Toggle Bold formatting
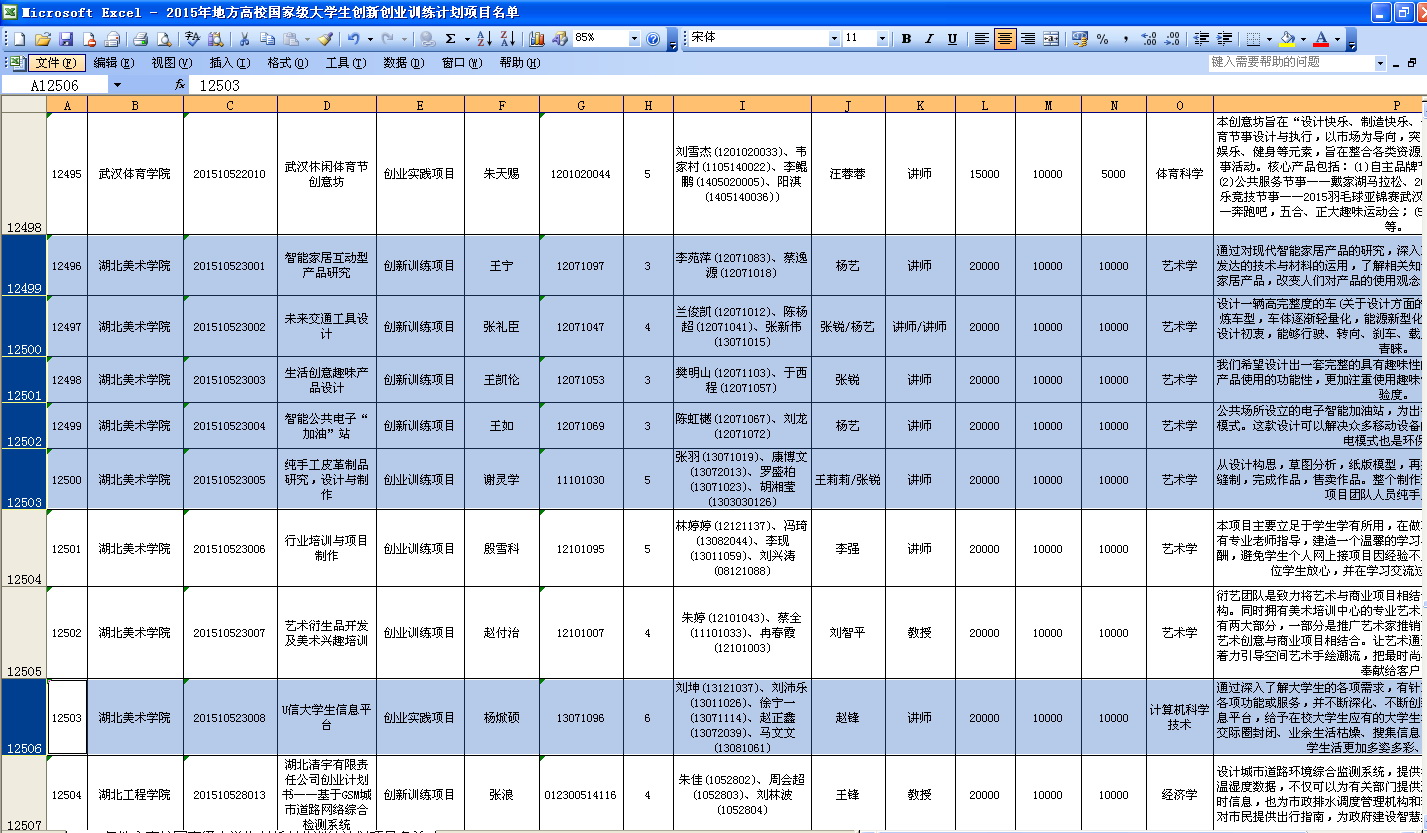 (906, 39)
